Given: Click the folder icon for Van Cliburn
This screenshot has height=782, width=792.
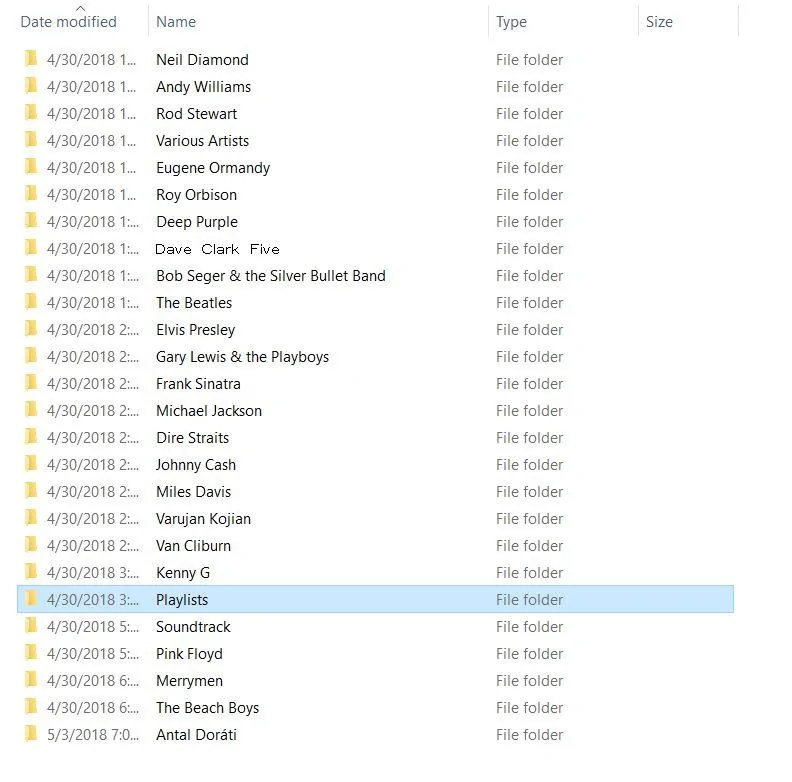Looking at the screenshot, I should pos(31,545).
